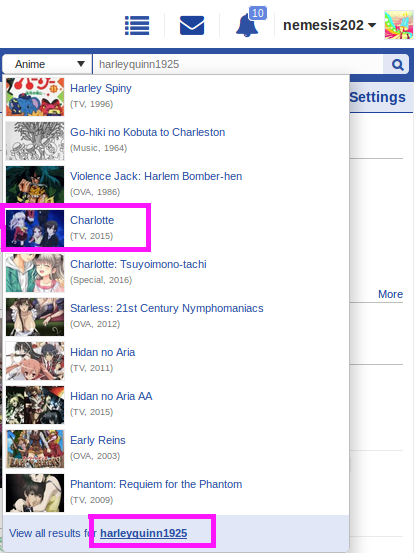Open the Harley Spiny result
The height and width of the screenshot is (553, 416).
(176, 97)
